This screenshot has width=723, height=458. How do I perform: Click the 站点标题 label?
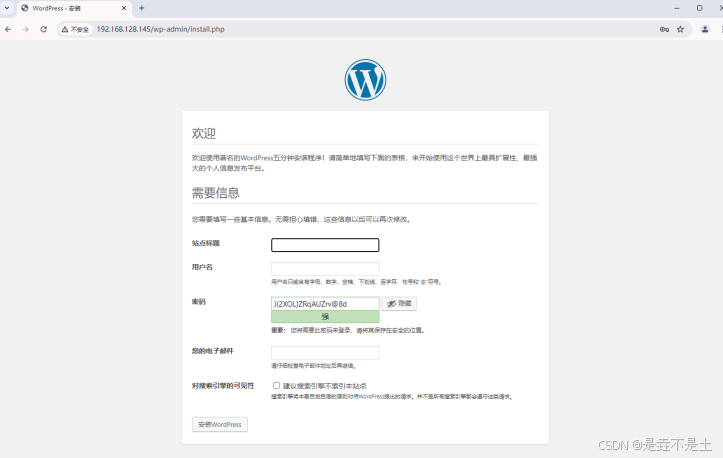[x=206, y=243]
